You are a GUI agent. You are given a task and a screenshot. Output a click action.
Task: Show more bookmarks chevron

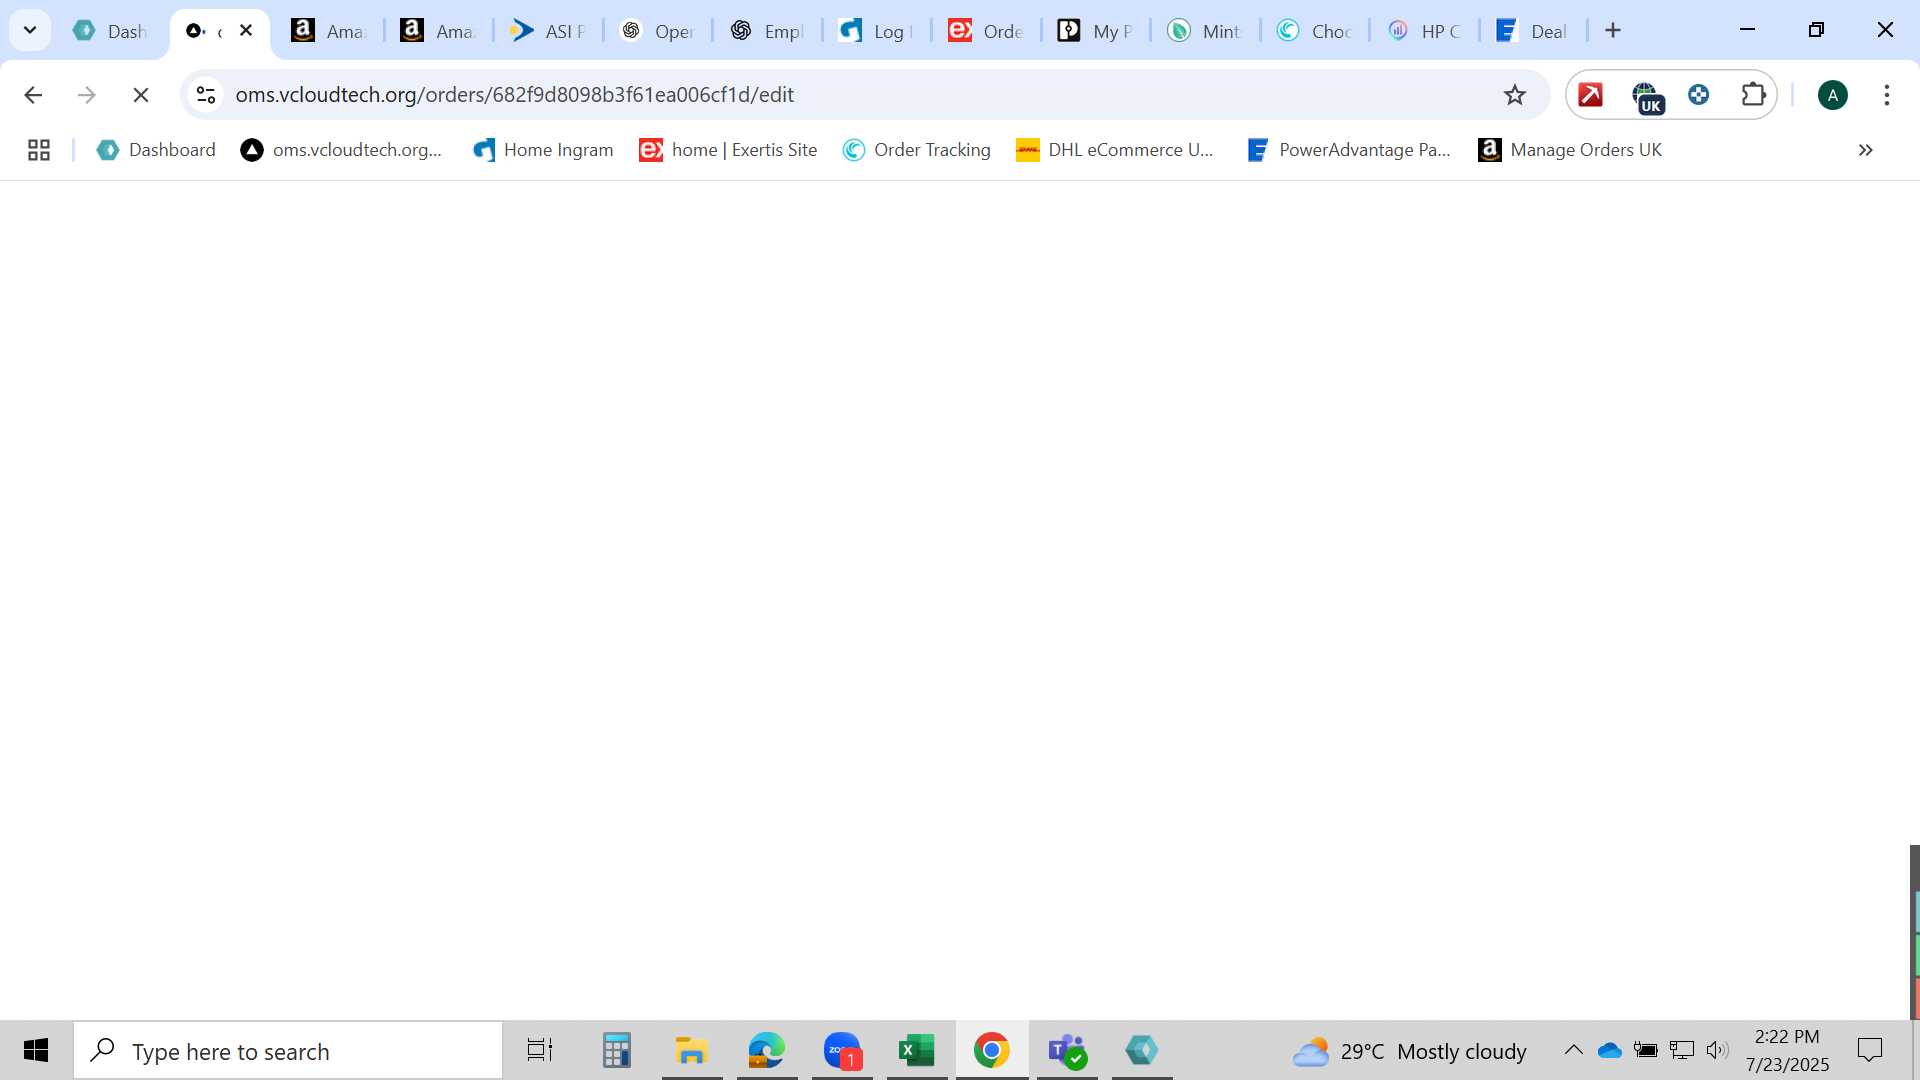coord(1865,150)
